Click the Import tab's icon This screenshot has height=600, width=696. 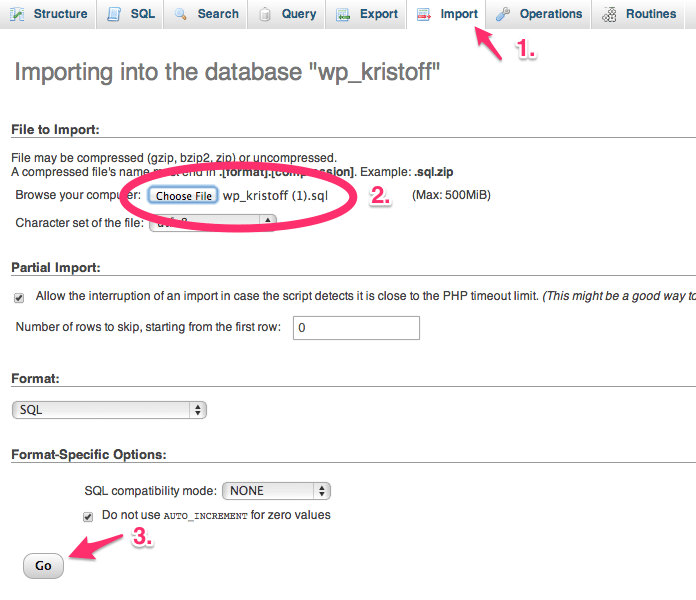(424, 14)
